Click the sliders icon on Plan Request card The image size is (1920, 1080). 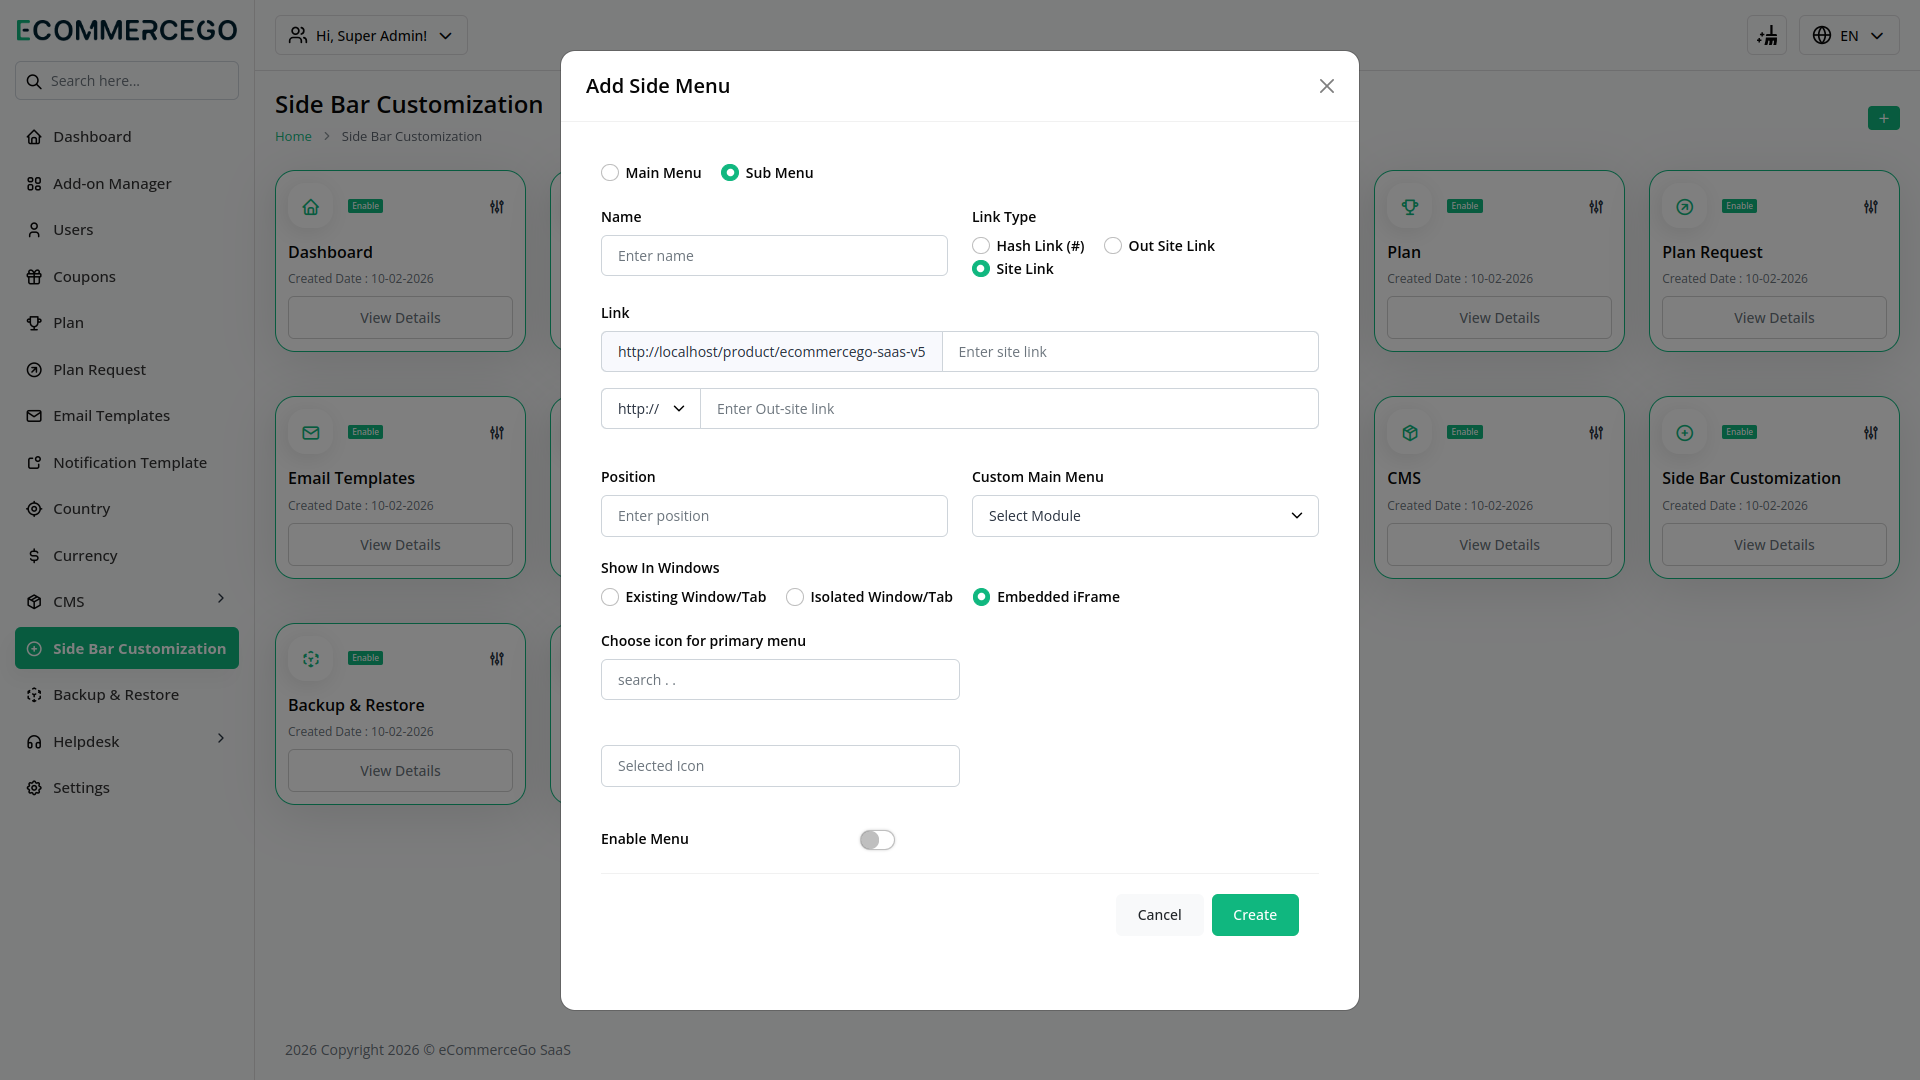coord(1871,207)
